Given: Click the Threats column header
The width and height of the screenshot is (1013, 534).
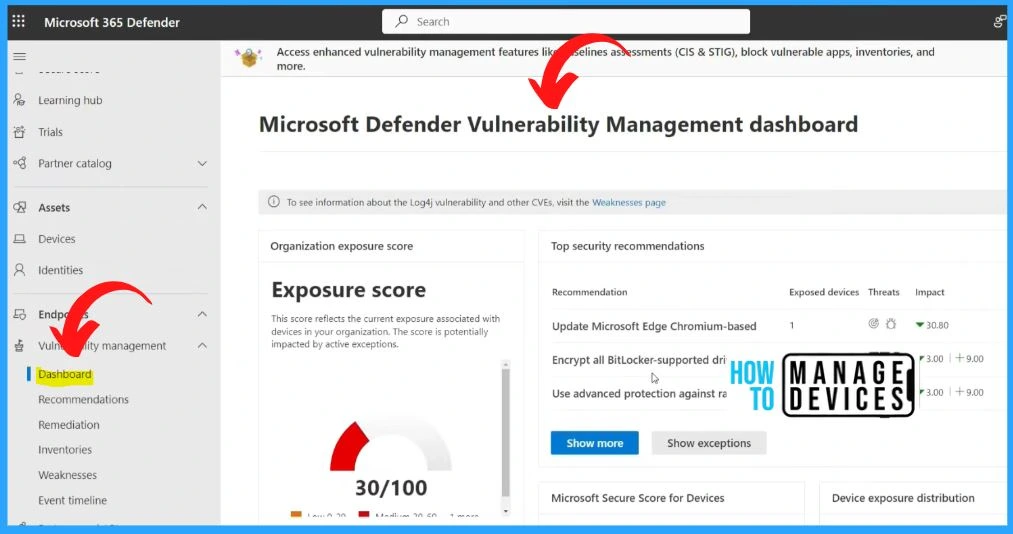Looking at the screenshot, I should (883, 292).
